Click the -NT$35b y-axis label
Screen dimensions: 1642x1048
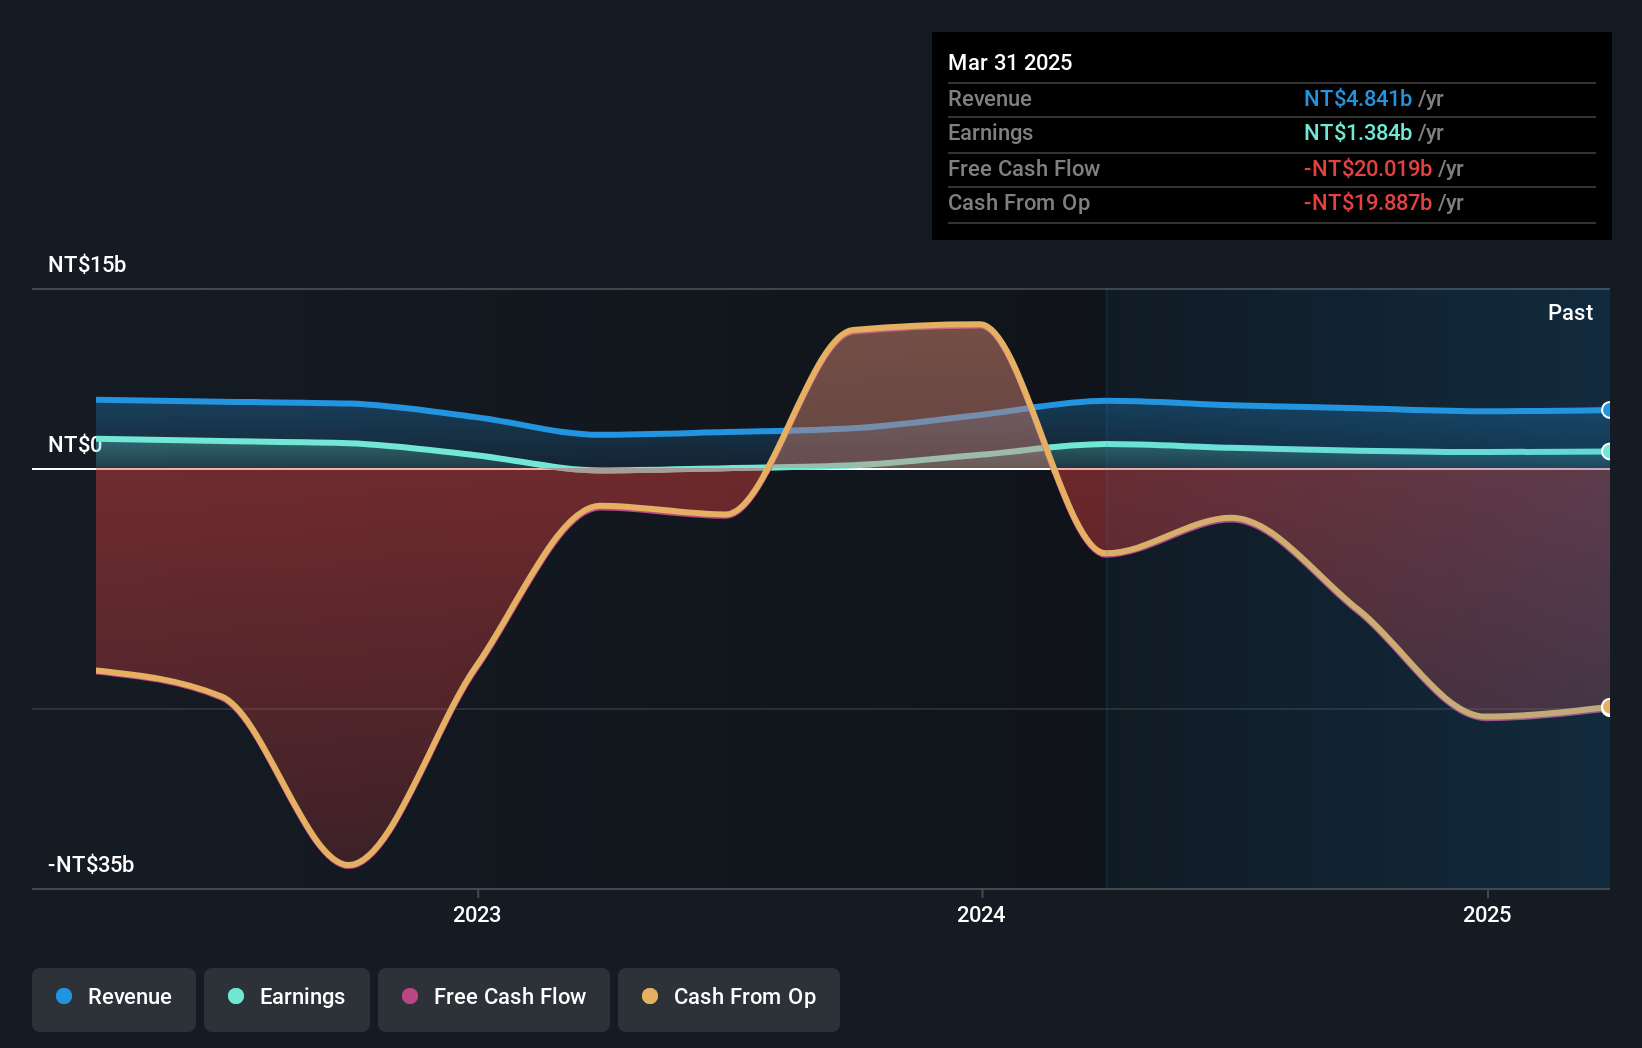(91, 864)
